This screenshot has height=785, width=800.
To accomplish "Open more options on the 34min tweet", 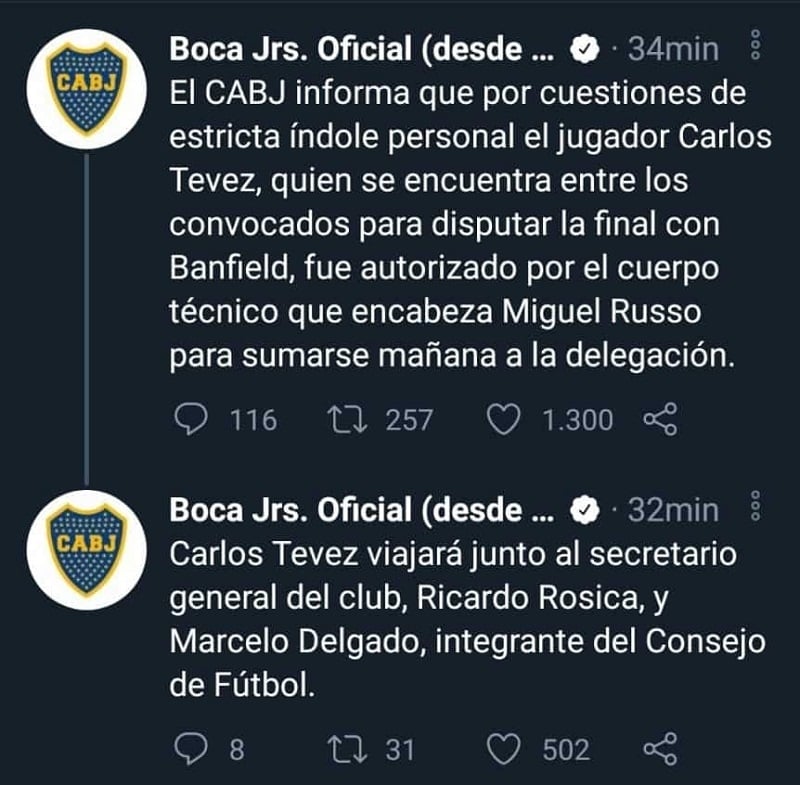I will tap(756, 47).
